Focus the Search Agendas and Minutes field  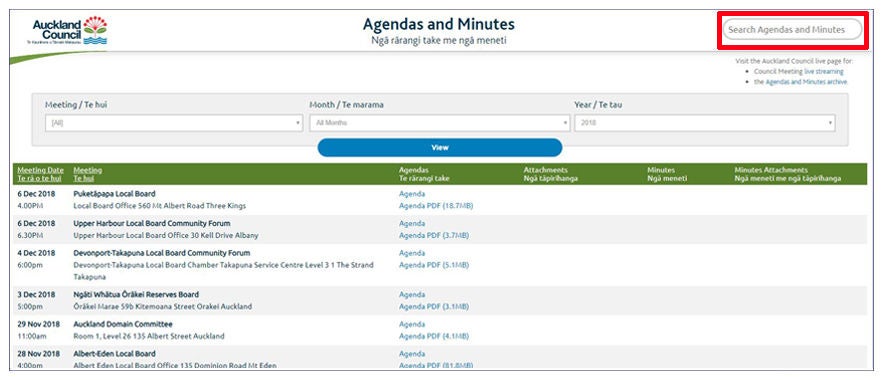792,29
